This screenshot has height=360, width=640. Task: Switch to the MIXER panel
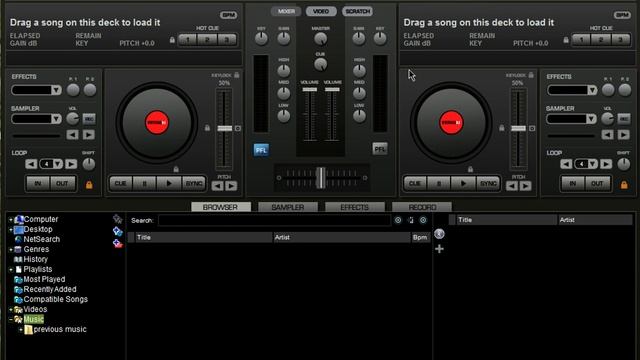tap(286, 11)
